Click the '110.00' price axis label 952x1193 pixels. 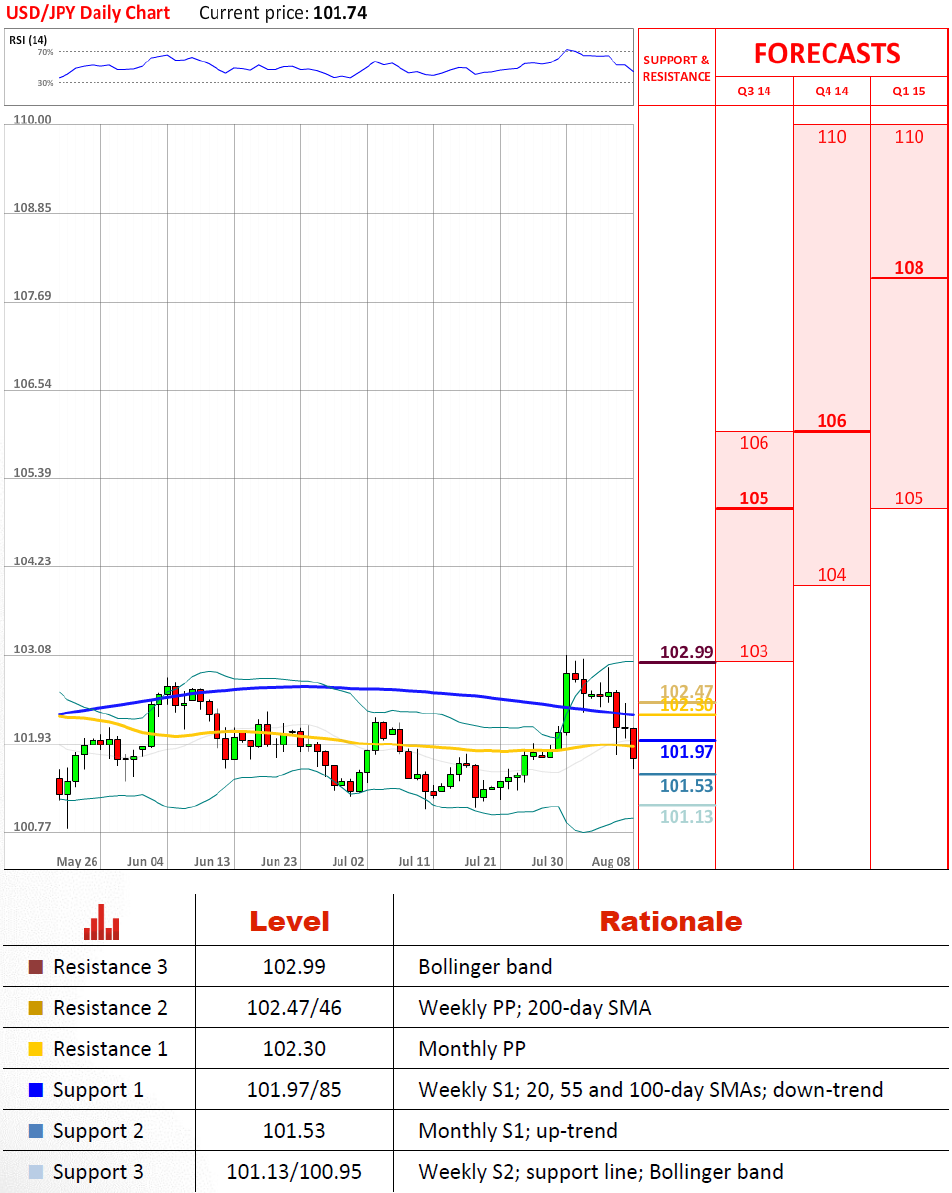[x=32, y=119]
